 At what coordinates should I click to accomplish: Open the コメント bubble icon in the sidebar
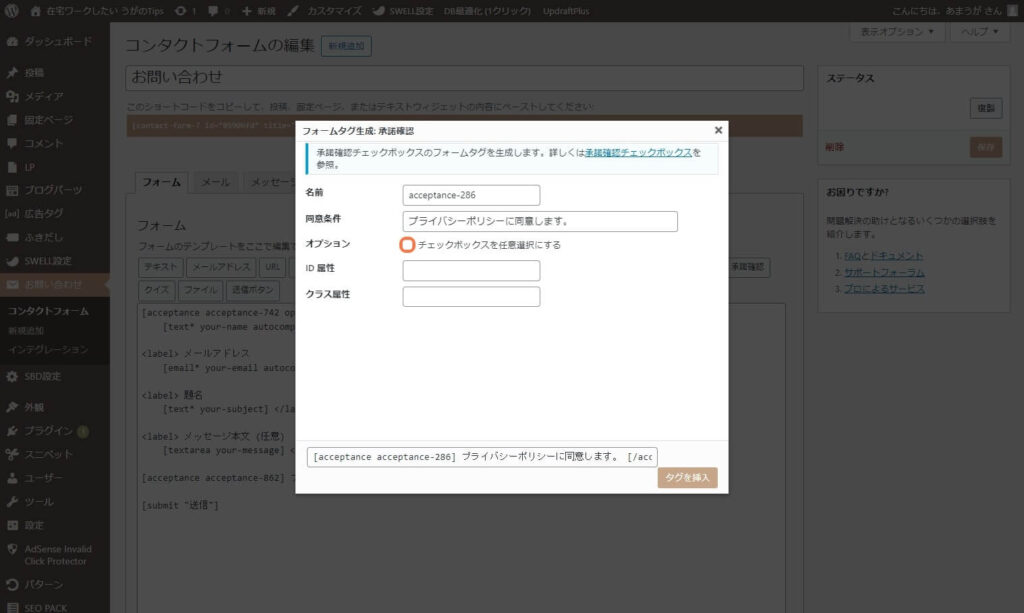tap(12, 143)
